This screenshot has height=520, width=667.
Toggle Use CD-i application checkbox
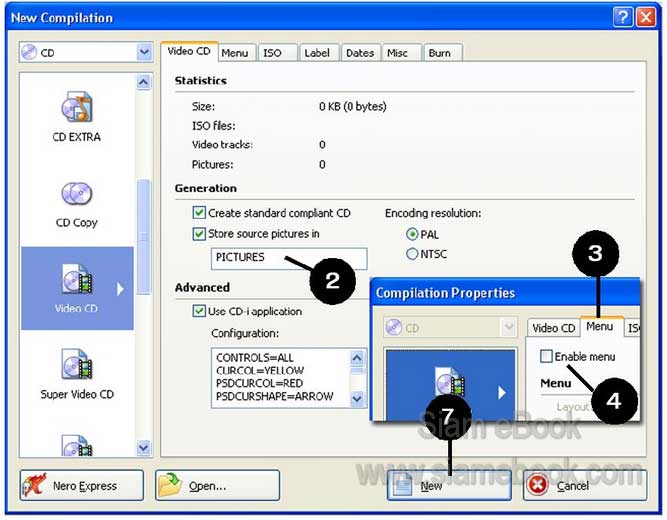pyautogui.click(x=199, y=311)
